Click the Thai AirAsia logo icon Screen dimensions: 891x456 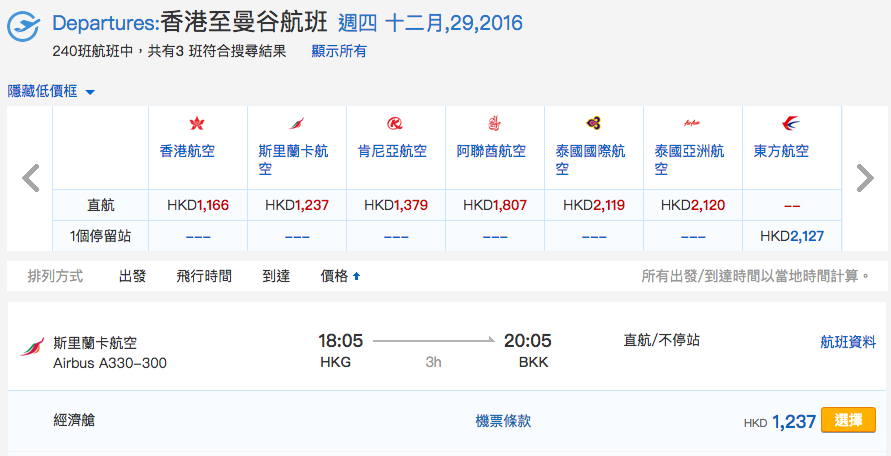coord(692,123)
